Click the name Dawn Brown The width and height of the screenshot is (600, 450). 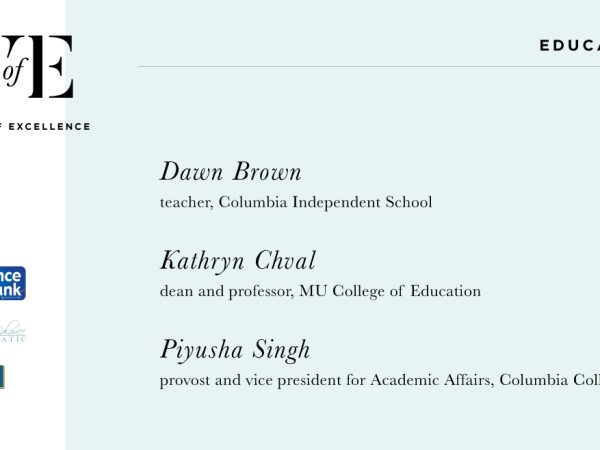[x=231, y=171]
